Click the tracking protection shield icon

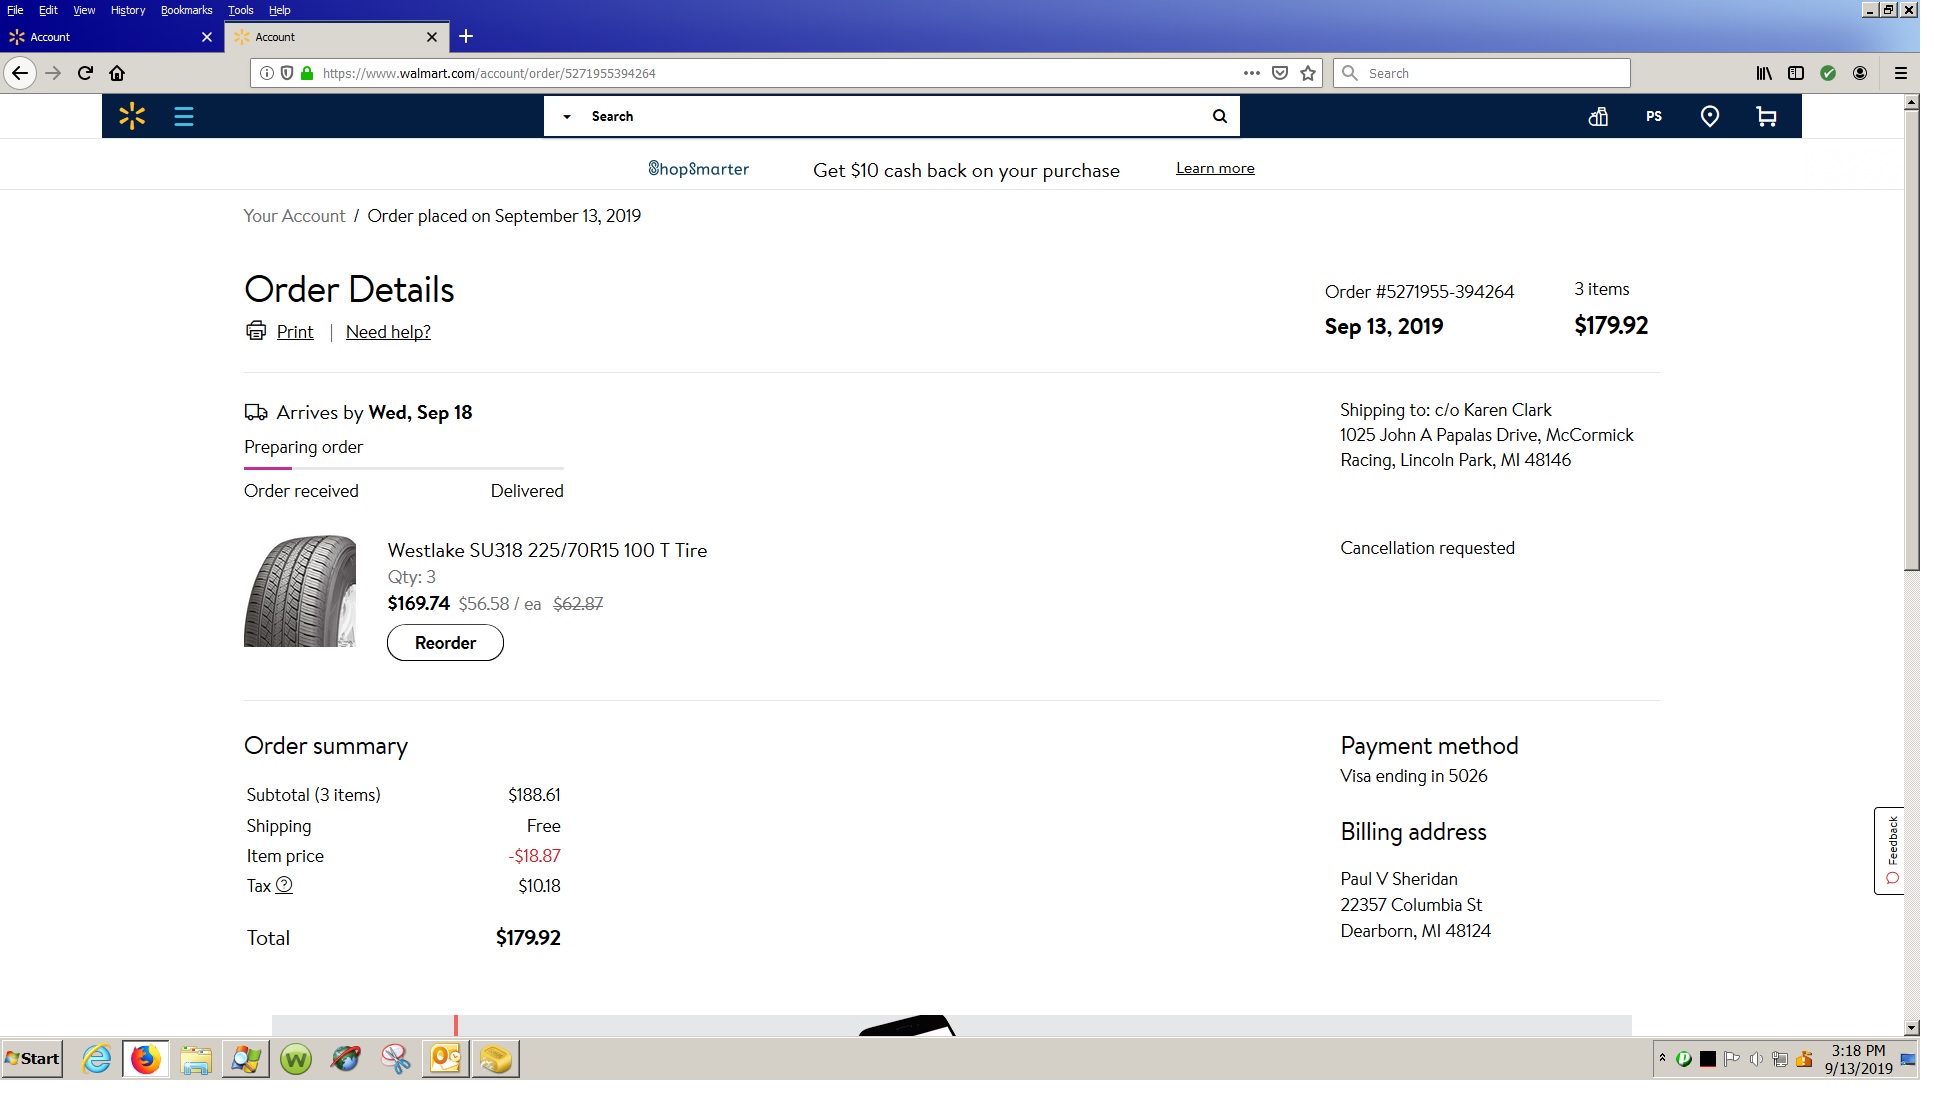[x=286, y=73]
